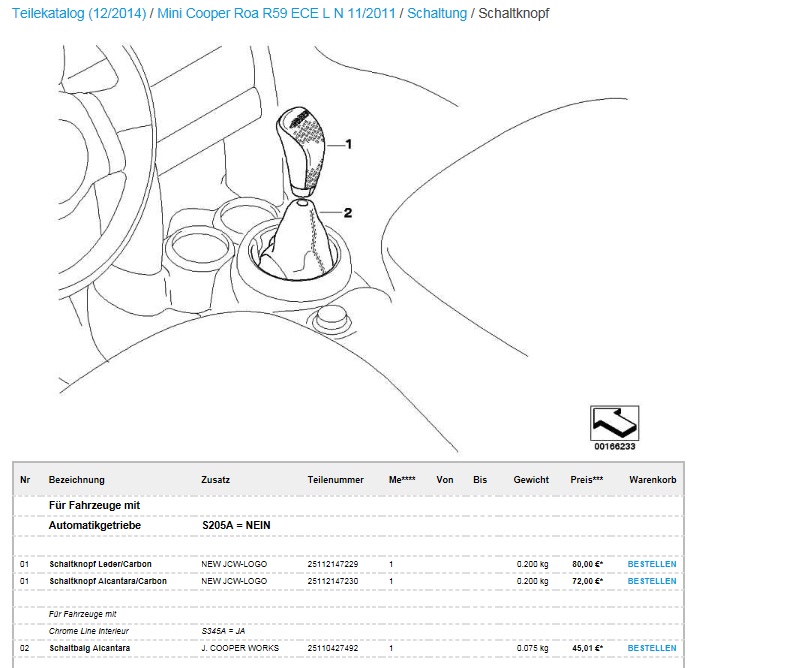Click the diagram image icon labeled 00166233
Viewport: 800px width, 668px height.
point(614,424)
